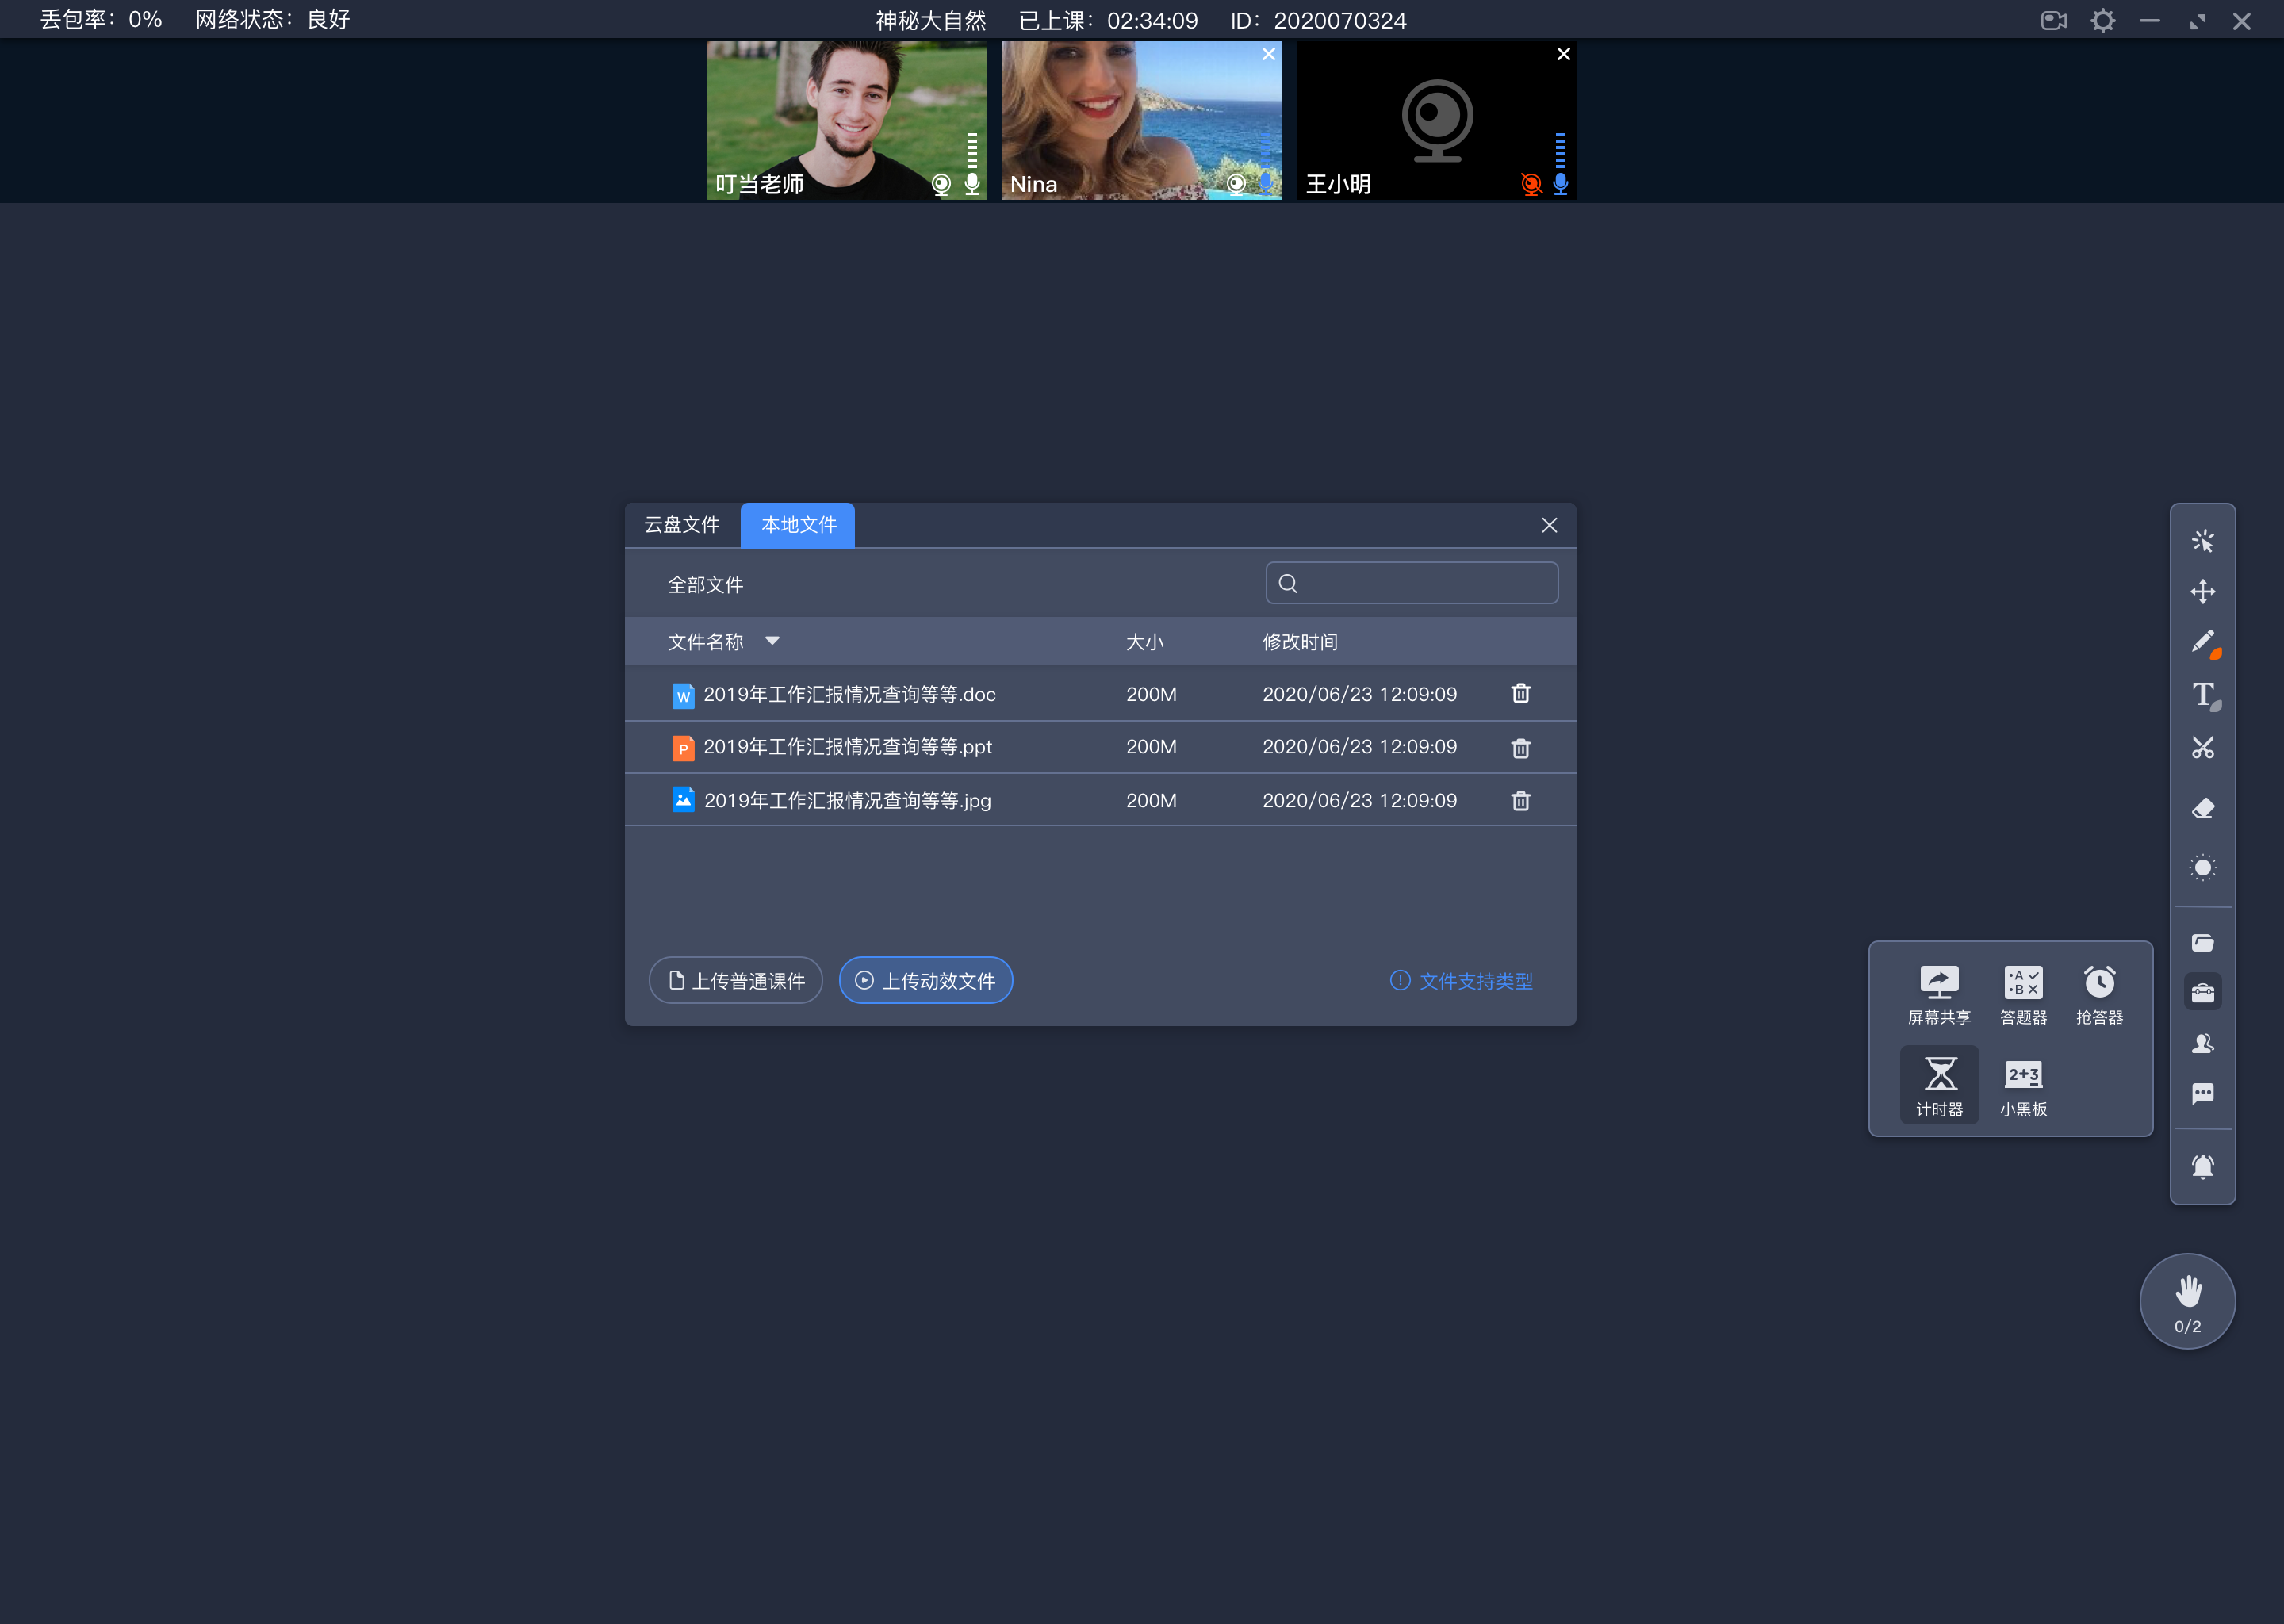Switch to 云盘文件 tab

(x=685, y=524)
